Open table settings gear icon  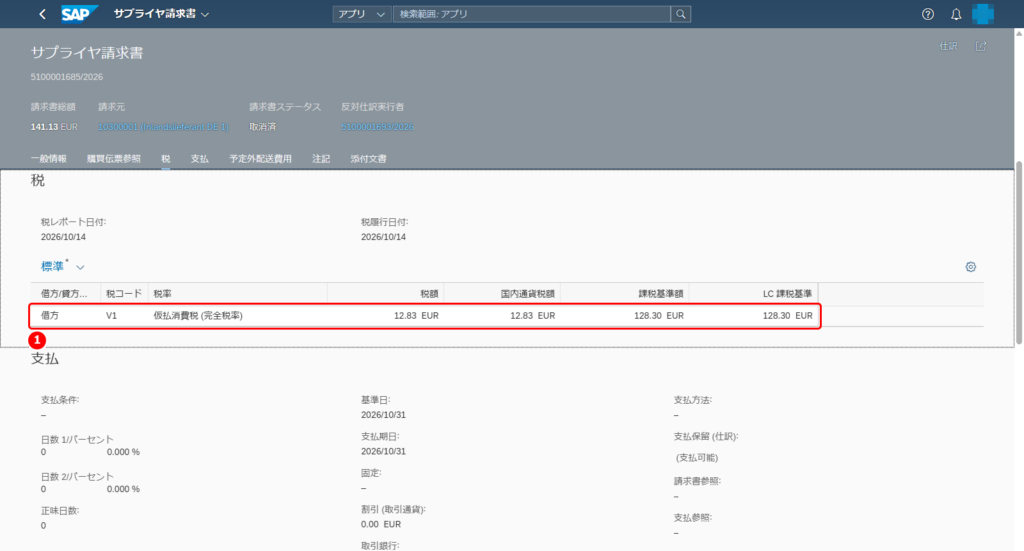pos(970,266)
